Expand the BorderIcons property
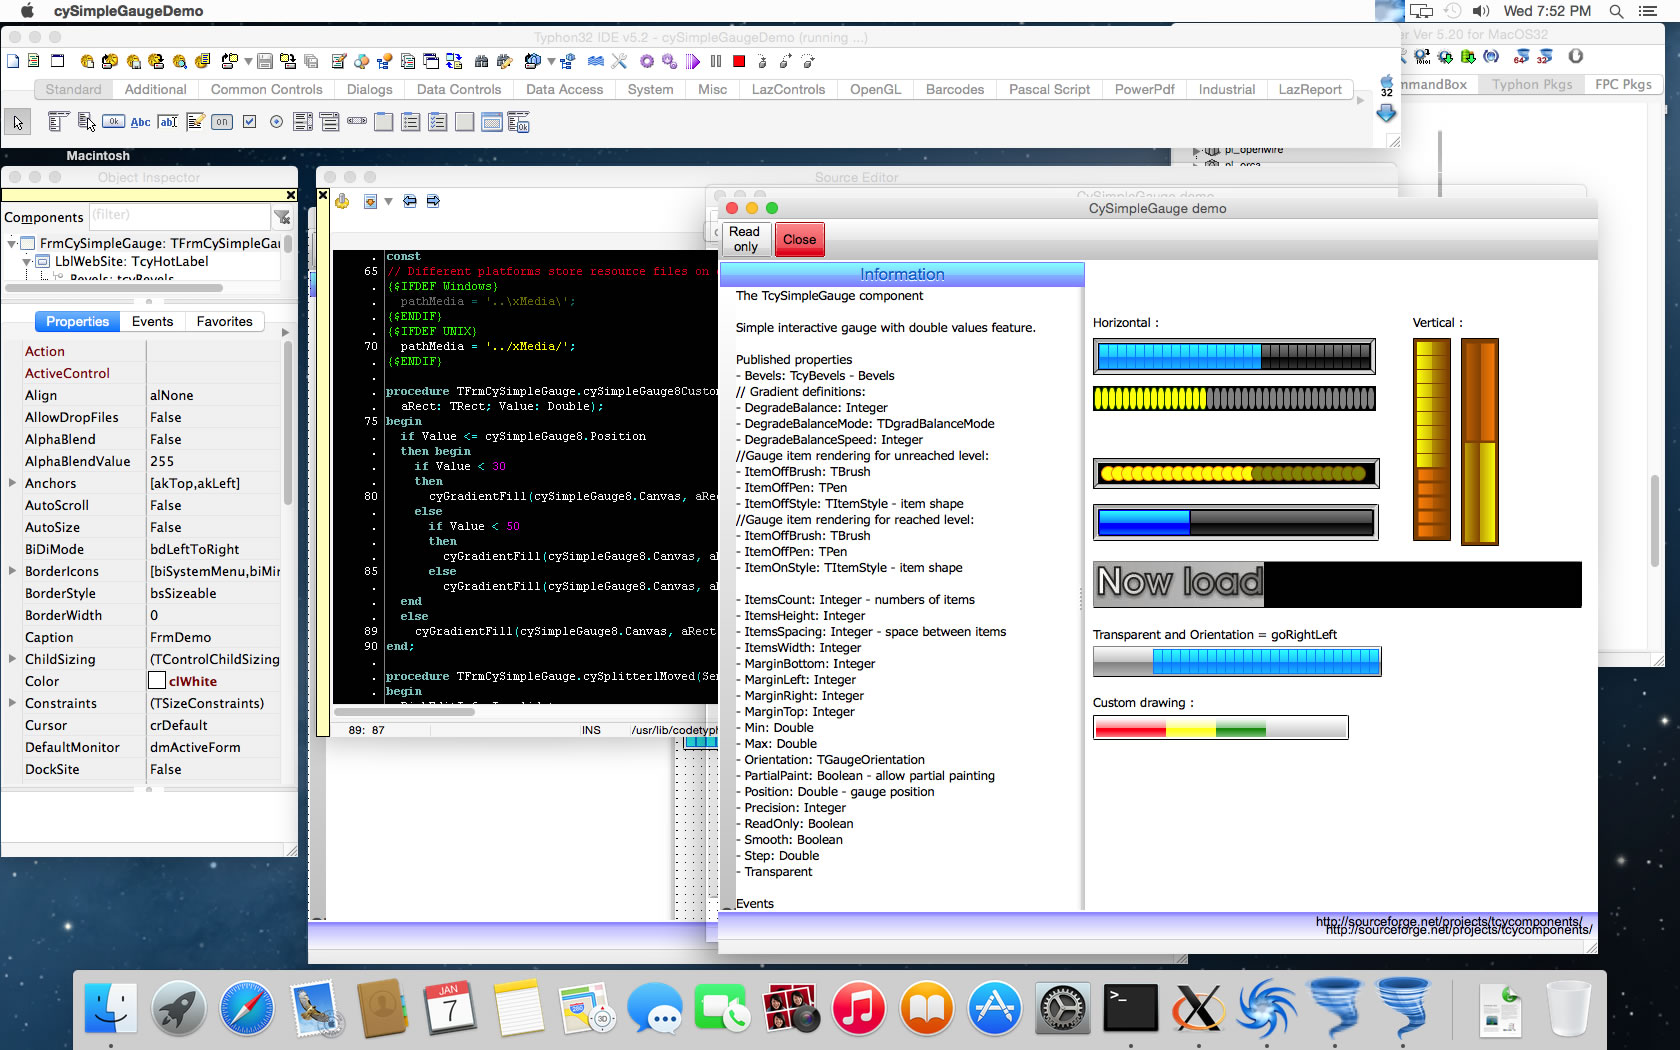Screen dimensions: 1680x1050 12,571
